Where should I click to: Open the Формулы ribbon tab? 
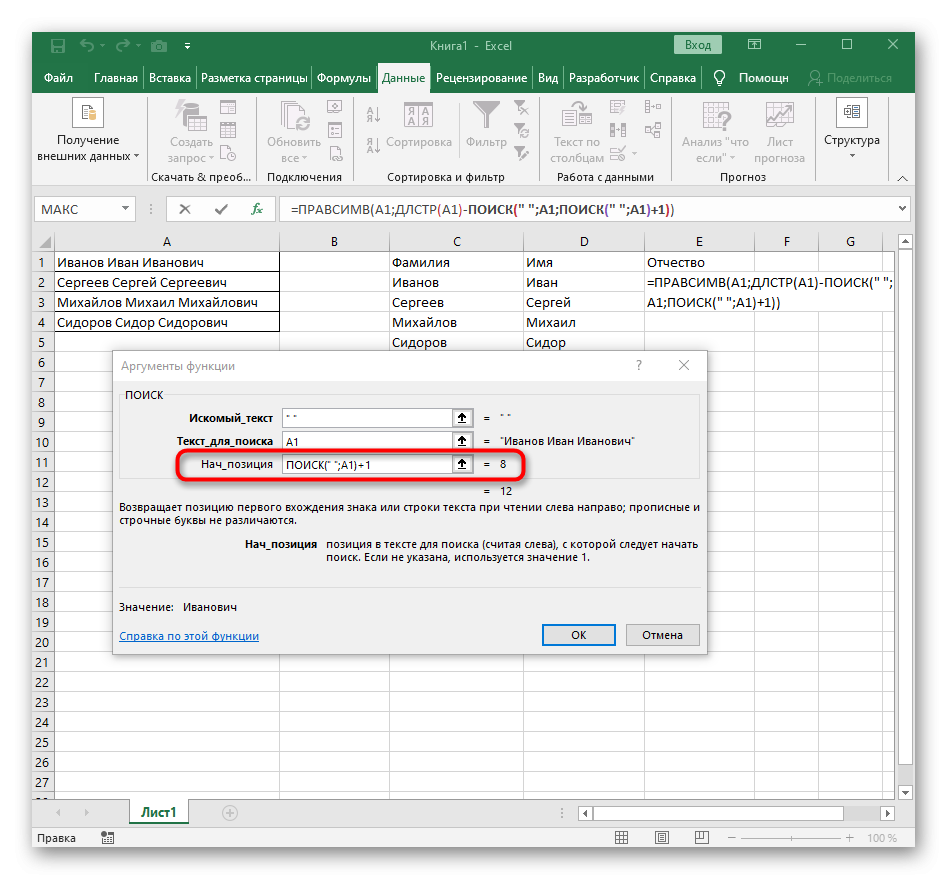344,78
